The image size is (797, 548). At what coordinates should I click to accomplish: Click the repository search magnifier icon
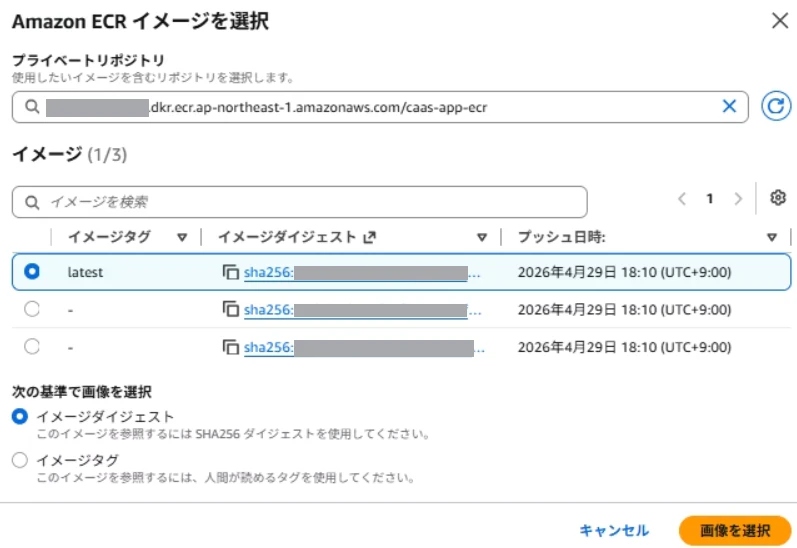click(32, 107)
